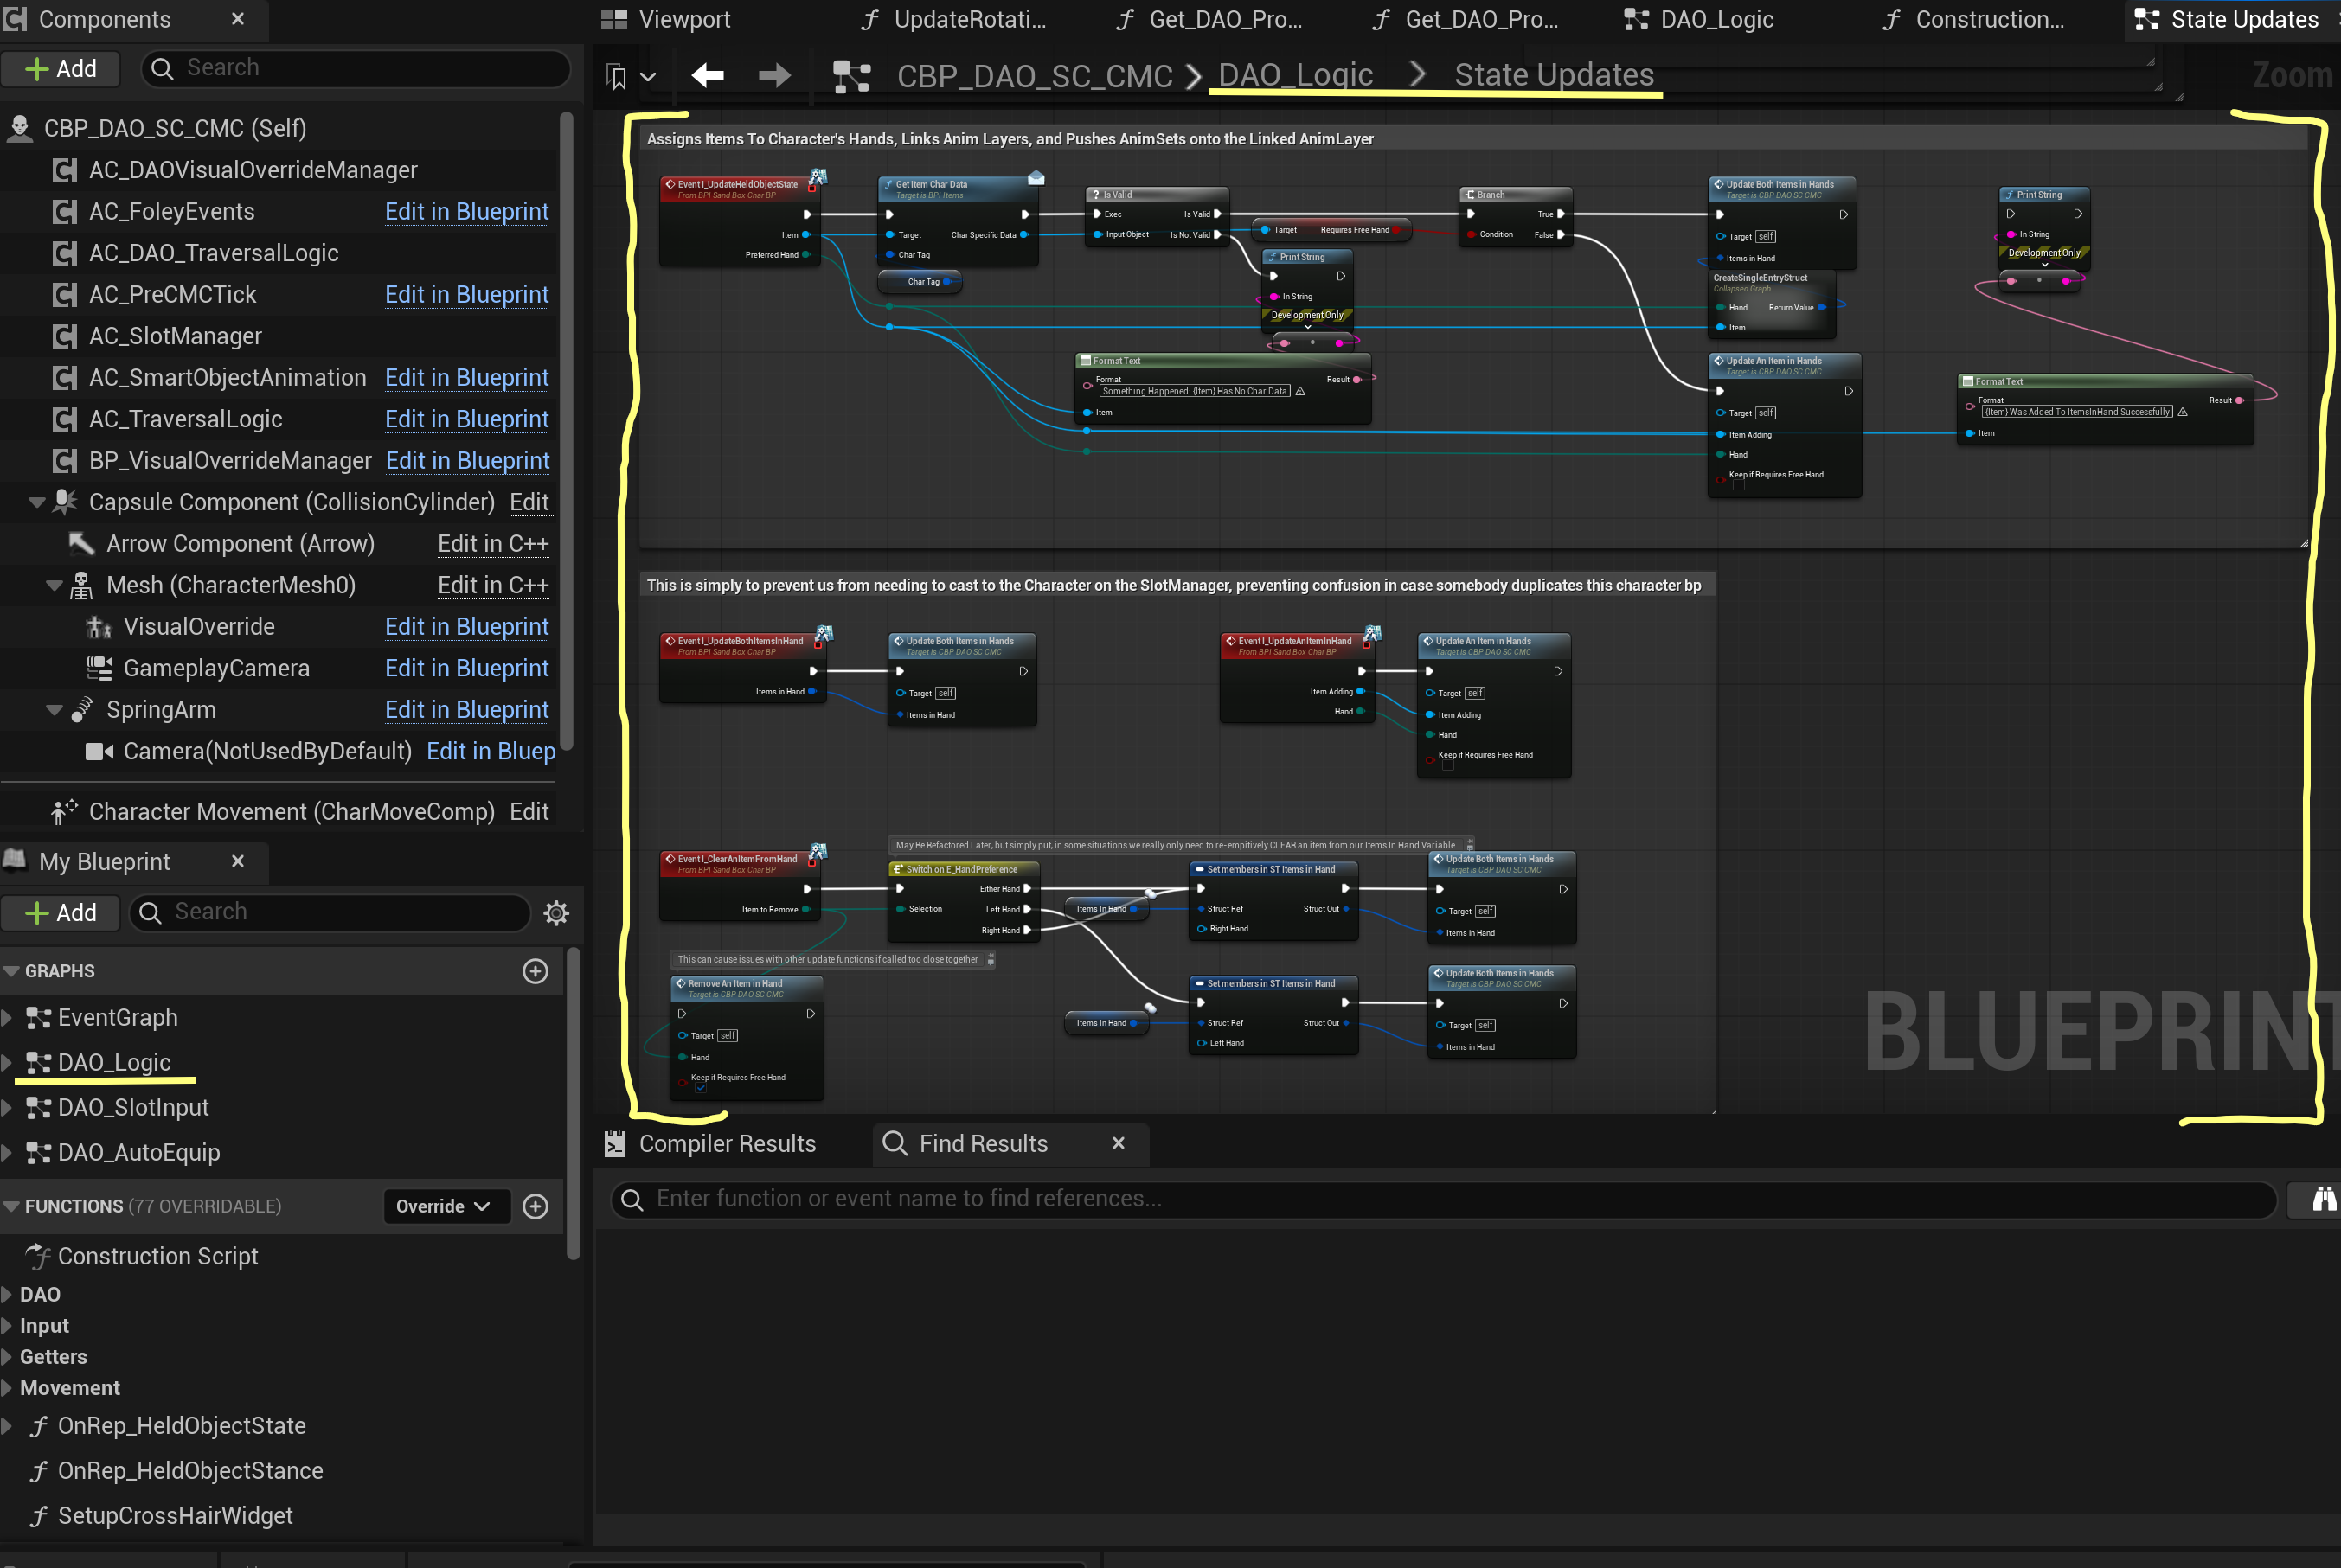This screenshot has width=2341, height=1568.
Task: Click Edit in Blueprint for AC_FoleyEvents
Action: (x=466, y=211)
